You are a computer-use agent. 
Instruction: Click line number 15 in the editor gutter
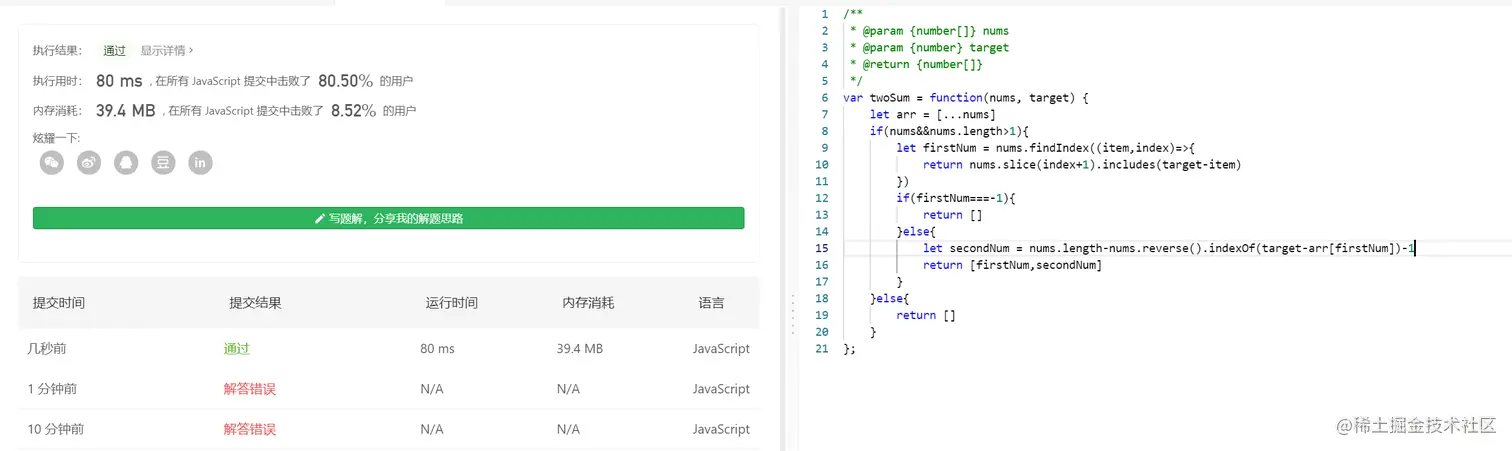(x=822, y=248)
